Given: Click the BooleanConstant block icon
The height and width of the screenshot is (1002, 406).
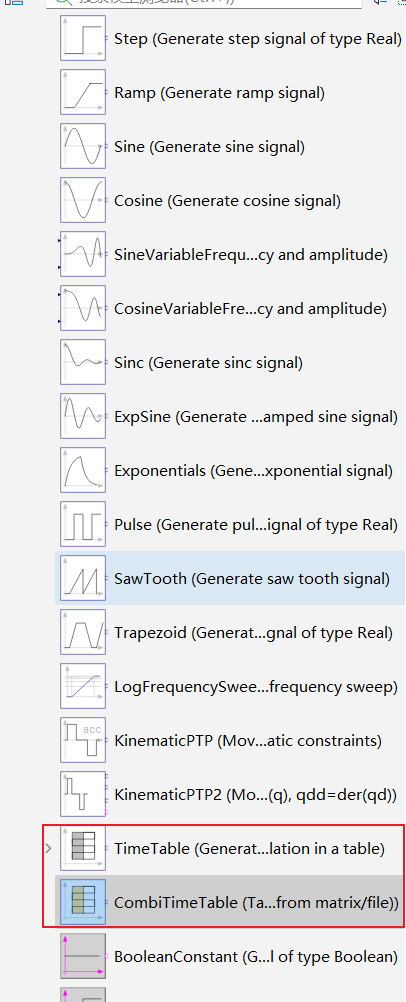Looking at the screenshot, I should [x=83, y=956].
